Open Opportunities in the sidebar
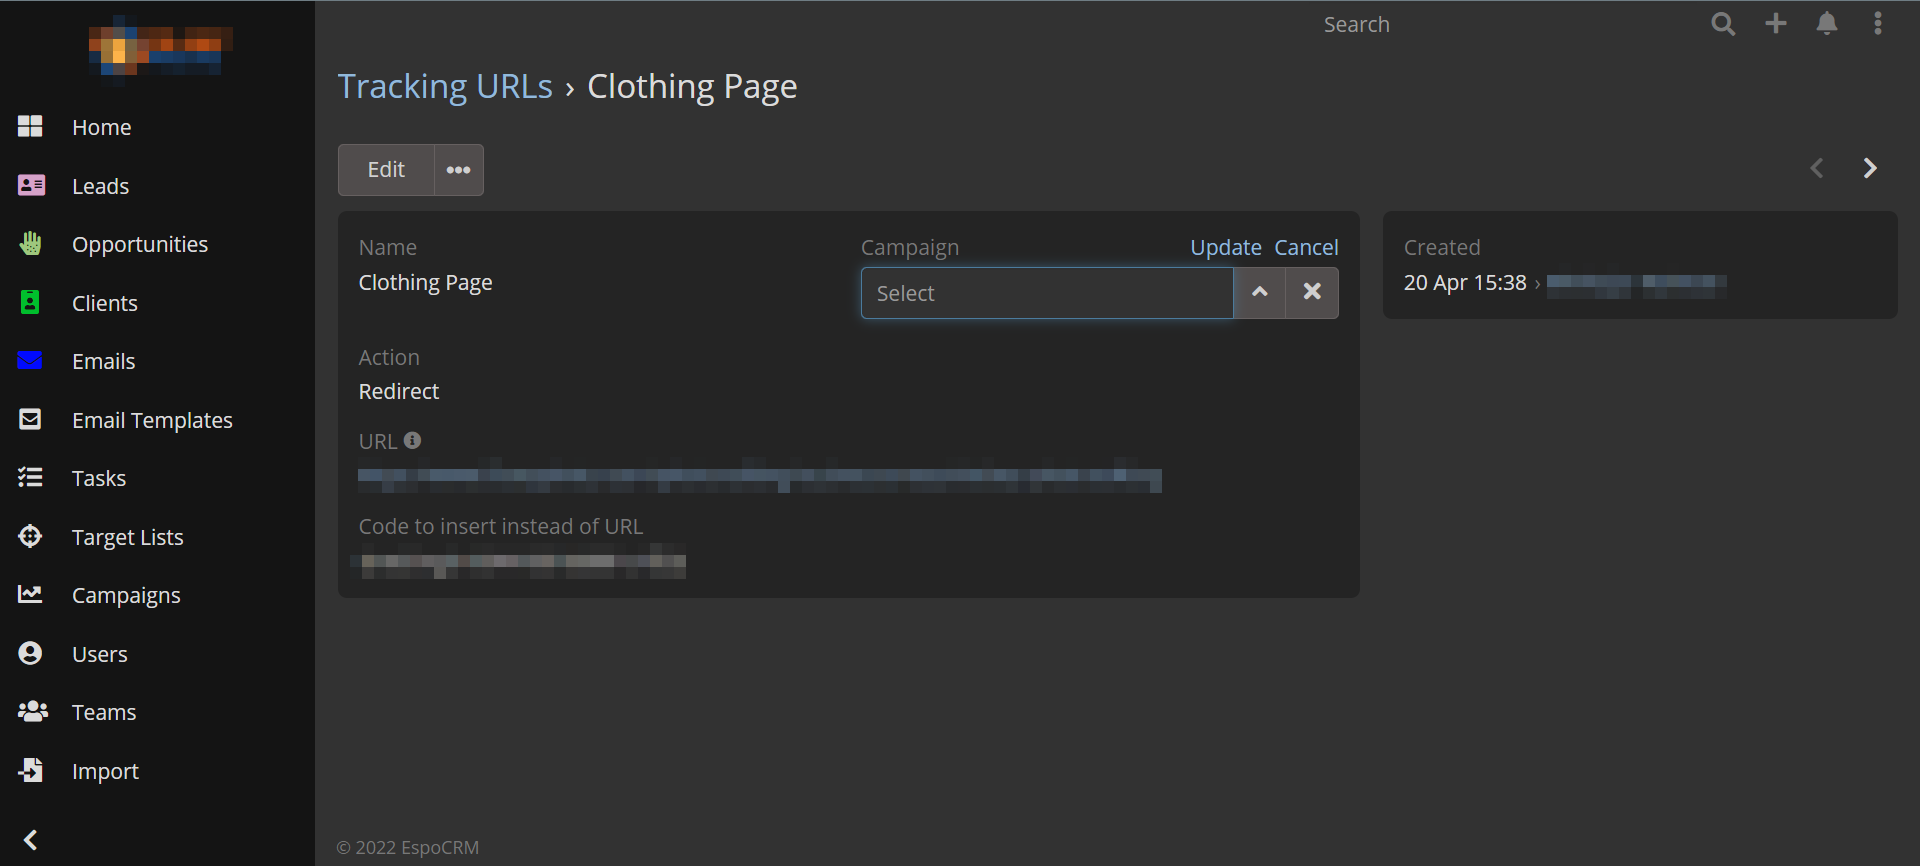 [140, 245]
